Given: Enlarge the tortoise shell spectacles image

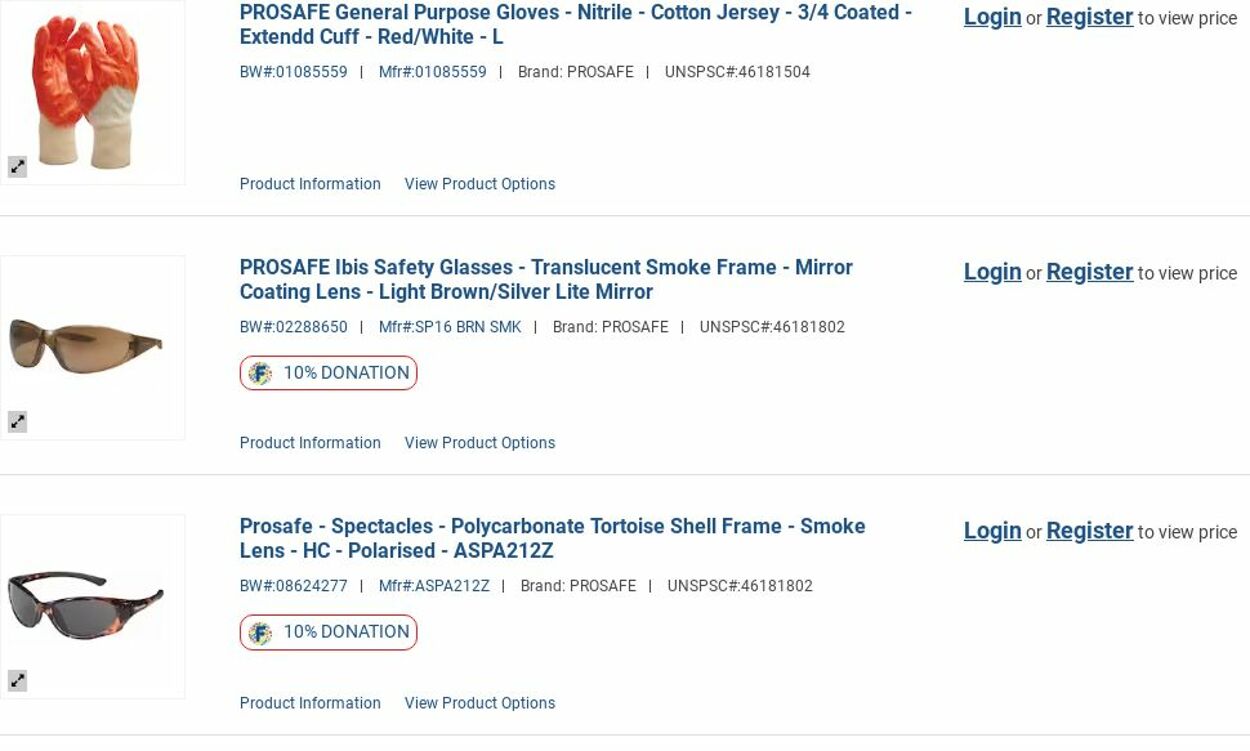Looking at the screenshot, I should (18, 681).
